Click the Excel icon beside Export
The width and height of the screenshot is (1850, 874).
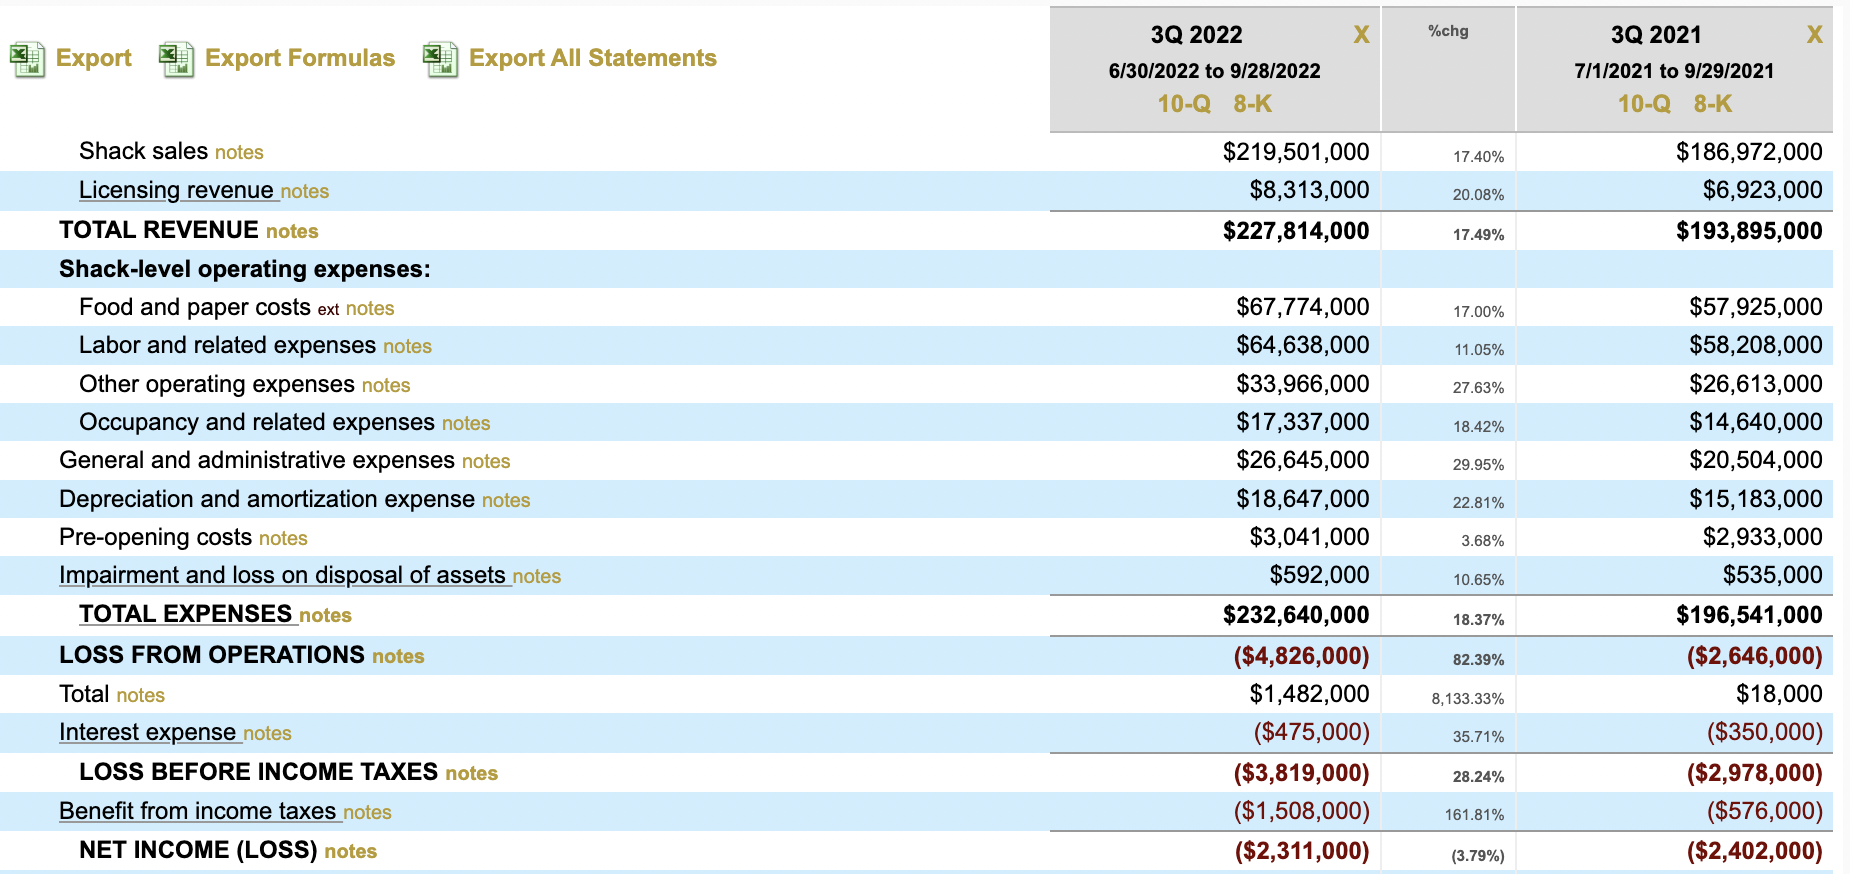[x=27, y=59]
